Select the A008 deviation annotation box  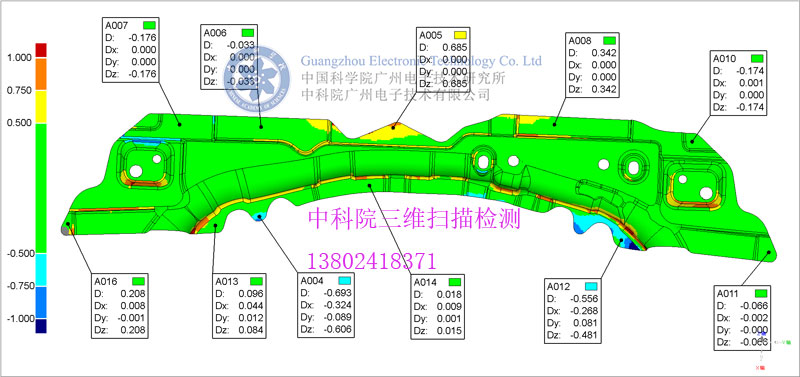click(x=594, y=65)
